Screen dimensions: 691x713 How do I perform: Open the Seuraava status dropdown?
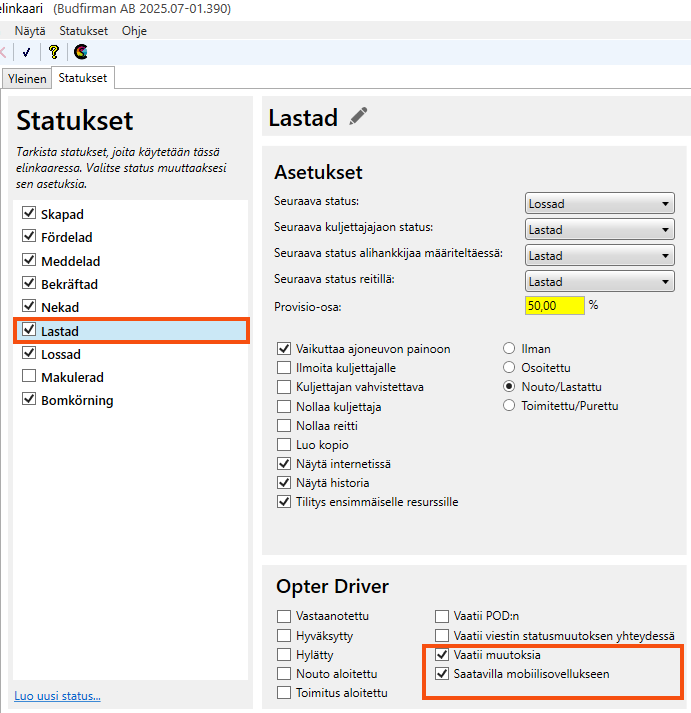point(599,204)
